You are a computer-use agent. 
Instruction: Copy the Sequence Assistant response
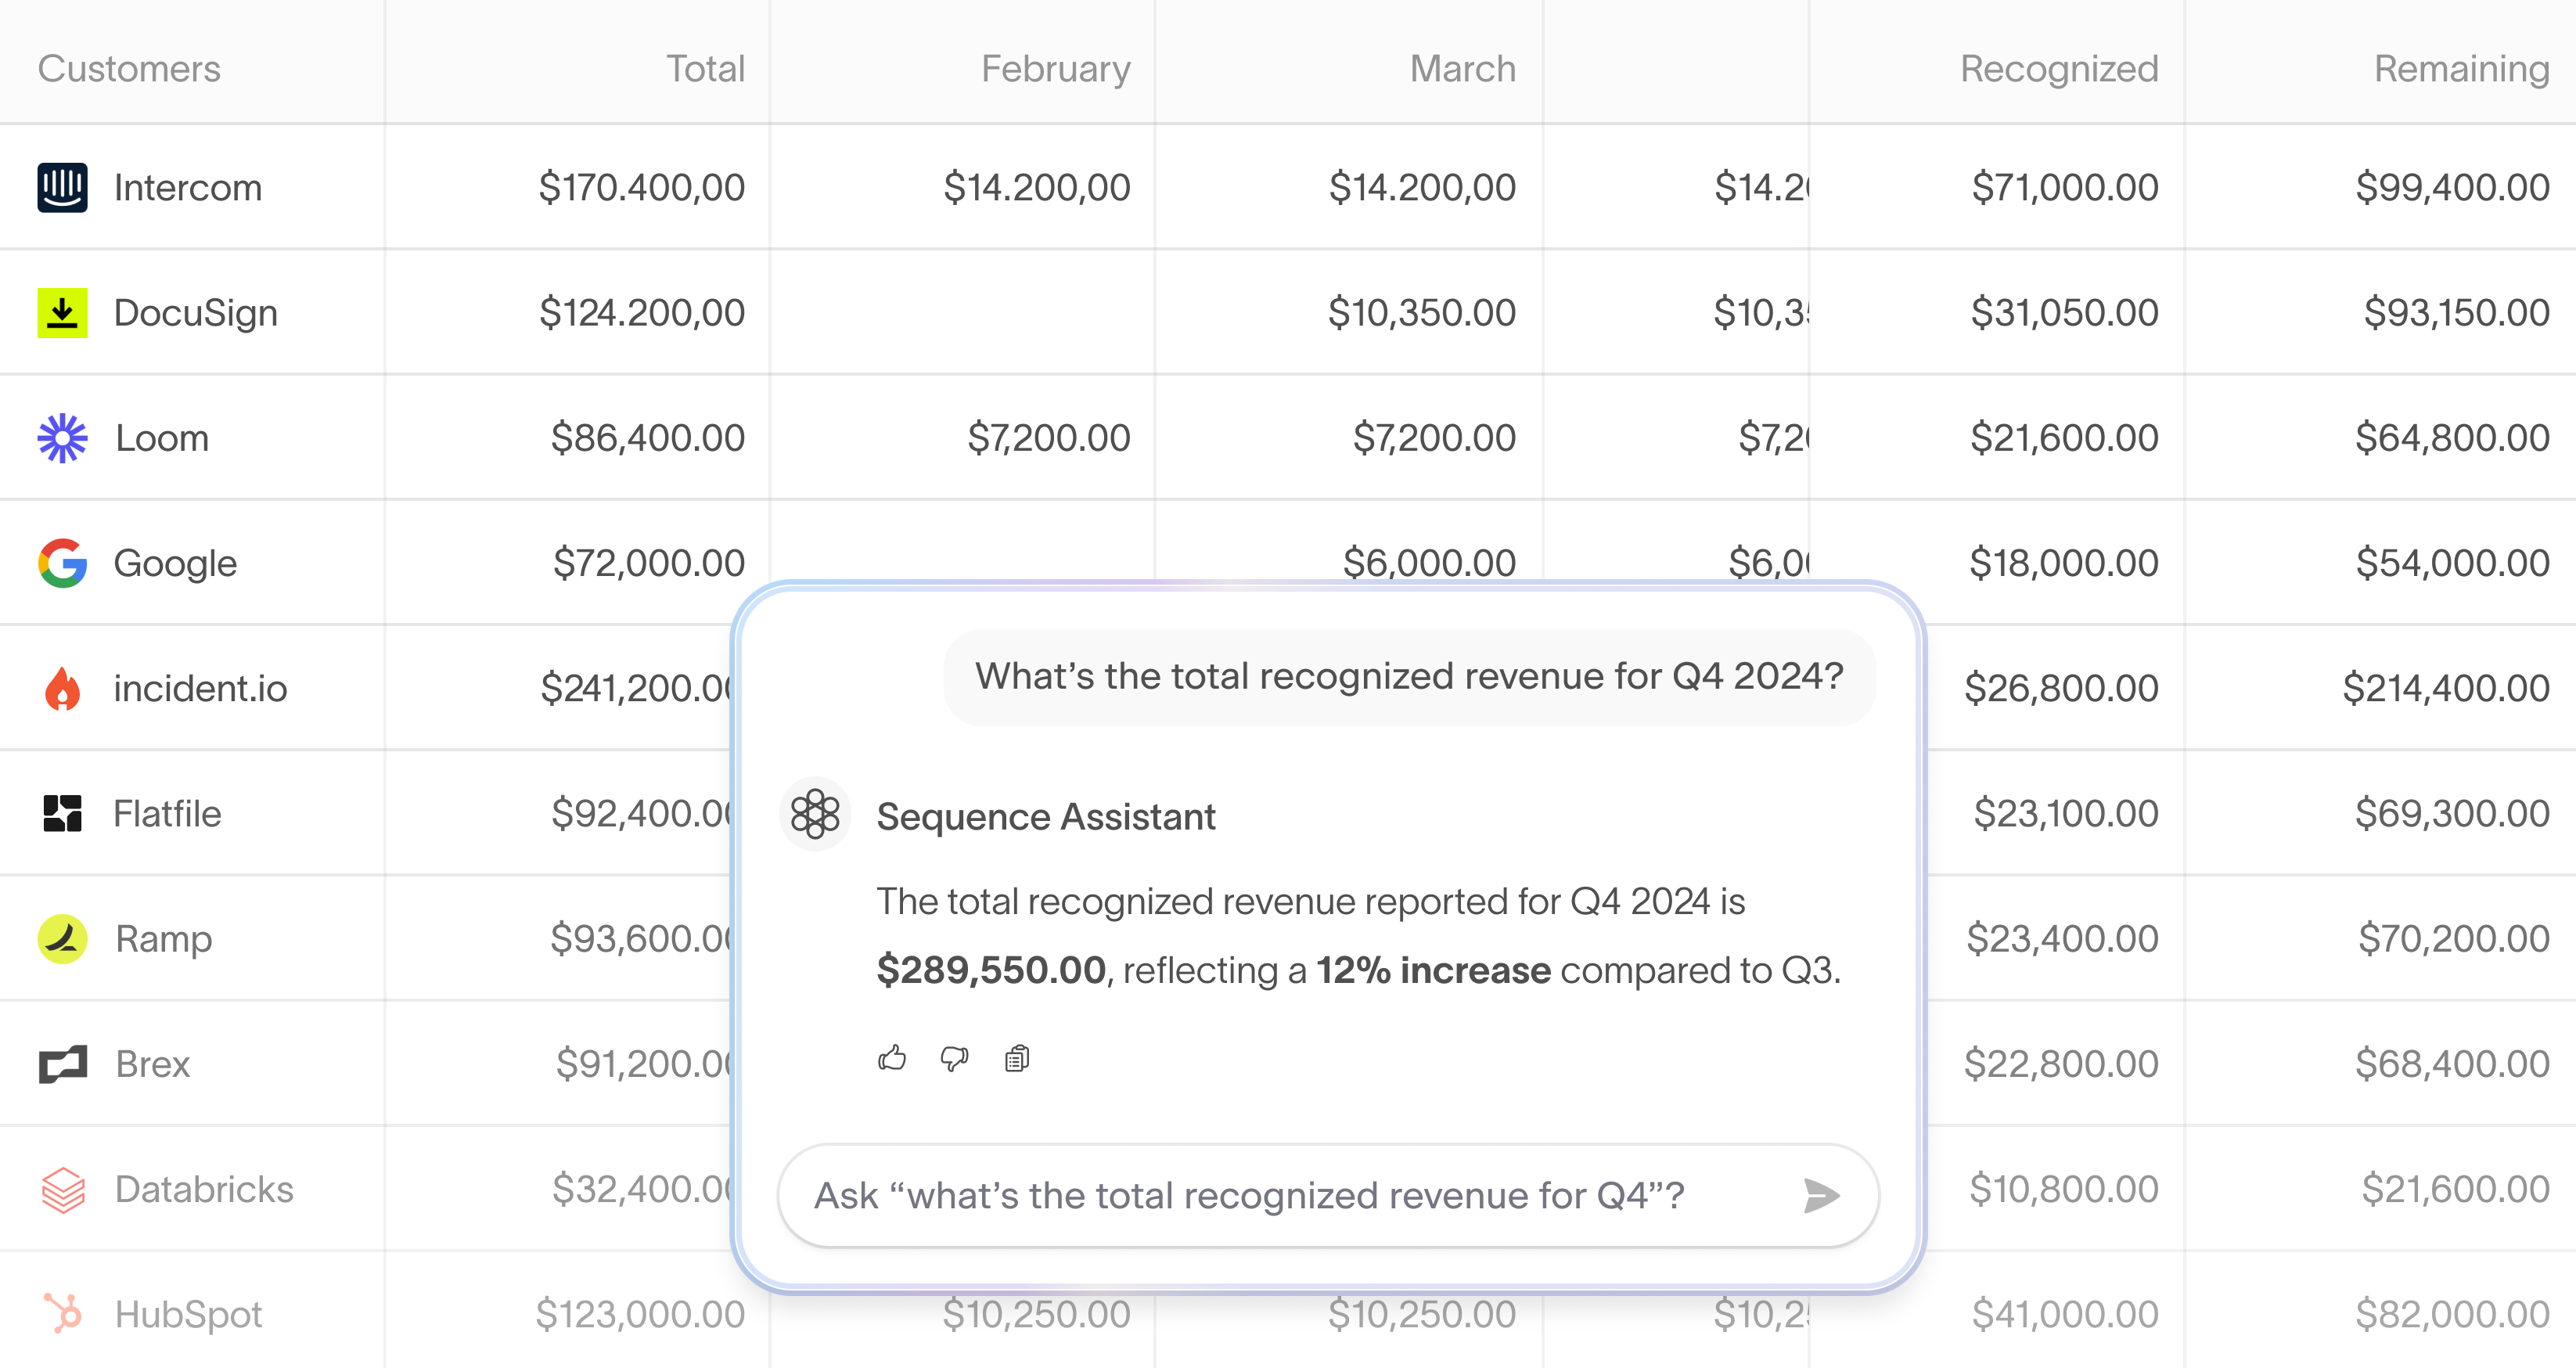[x=1018, y=1059]
